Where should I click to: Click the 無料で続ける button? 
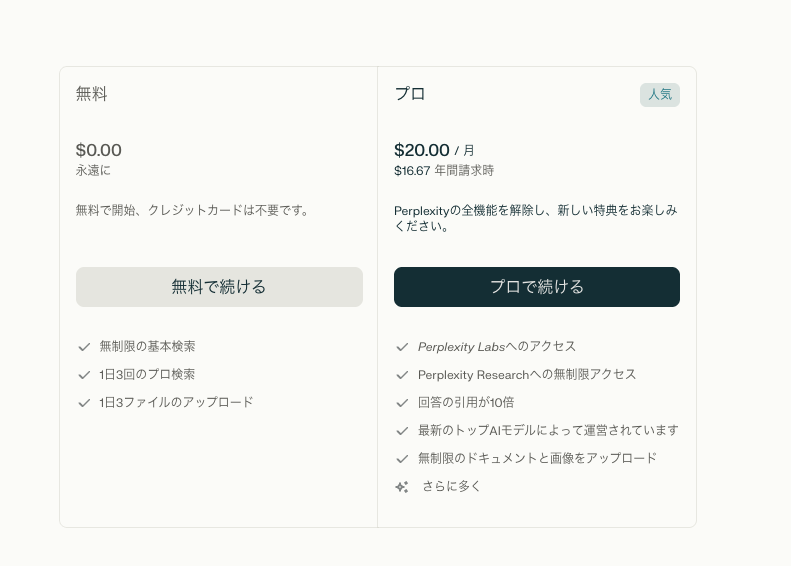(x=219, y=287)
